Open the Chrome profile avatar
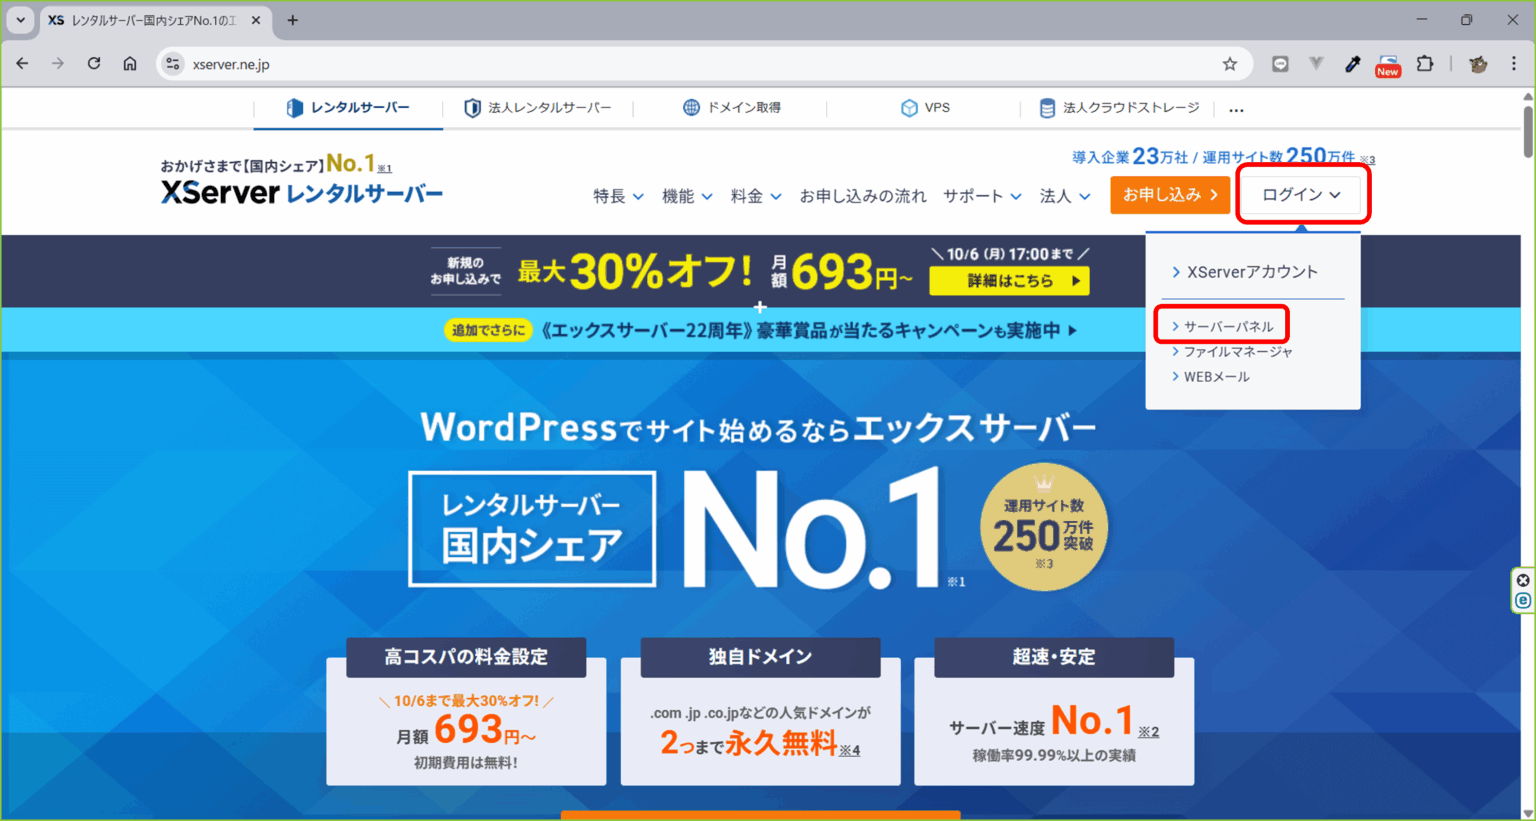Screen dimensions: 1536x821 1478,63
